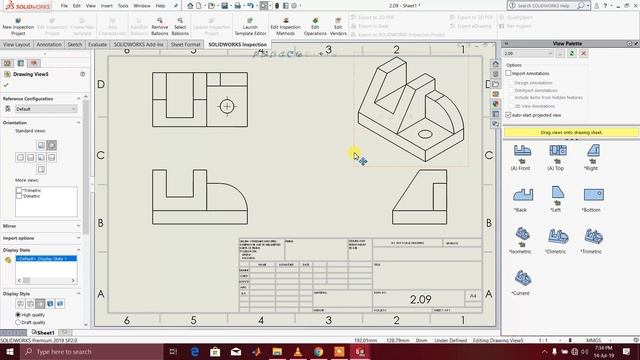The image size is (640, 360).
Task: Select Shaded With Edges display style
Action: click(50, 303)
